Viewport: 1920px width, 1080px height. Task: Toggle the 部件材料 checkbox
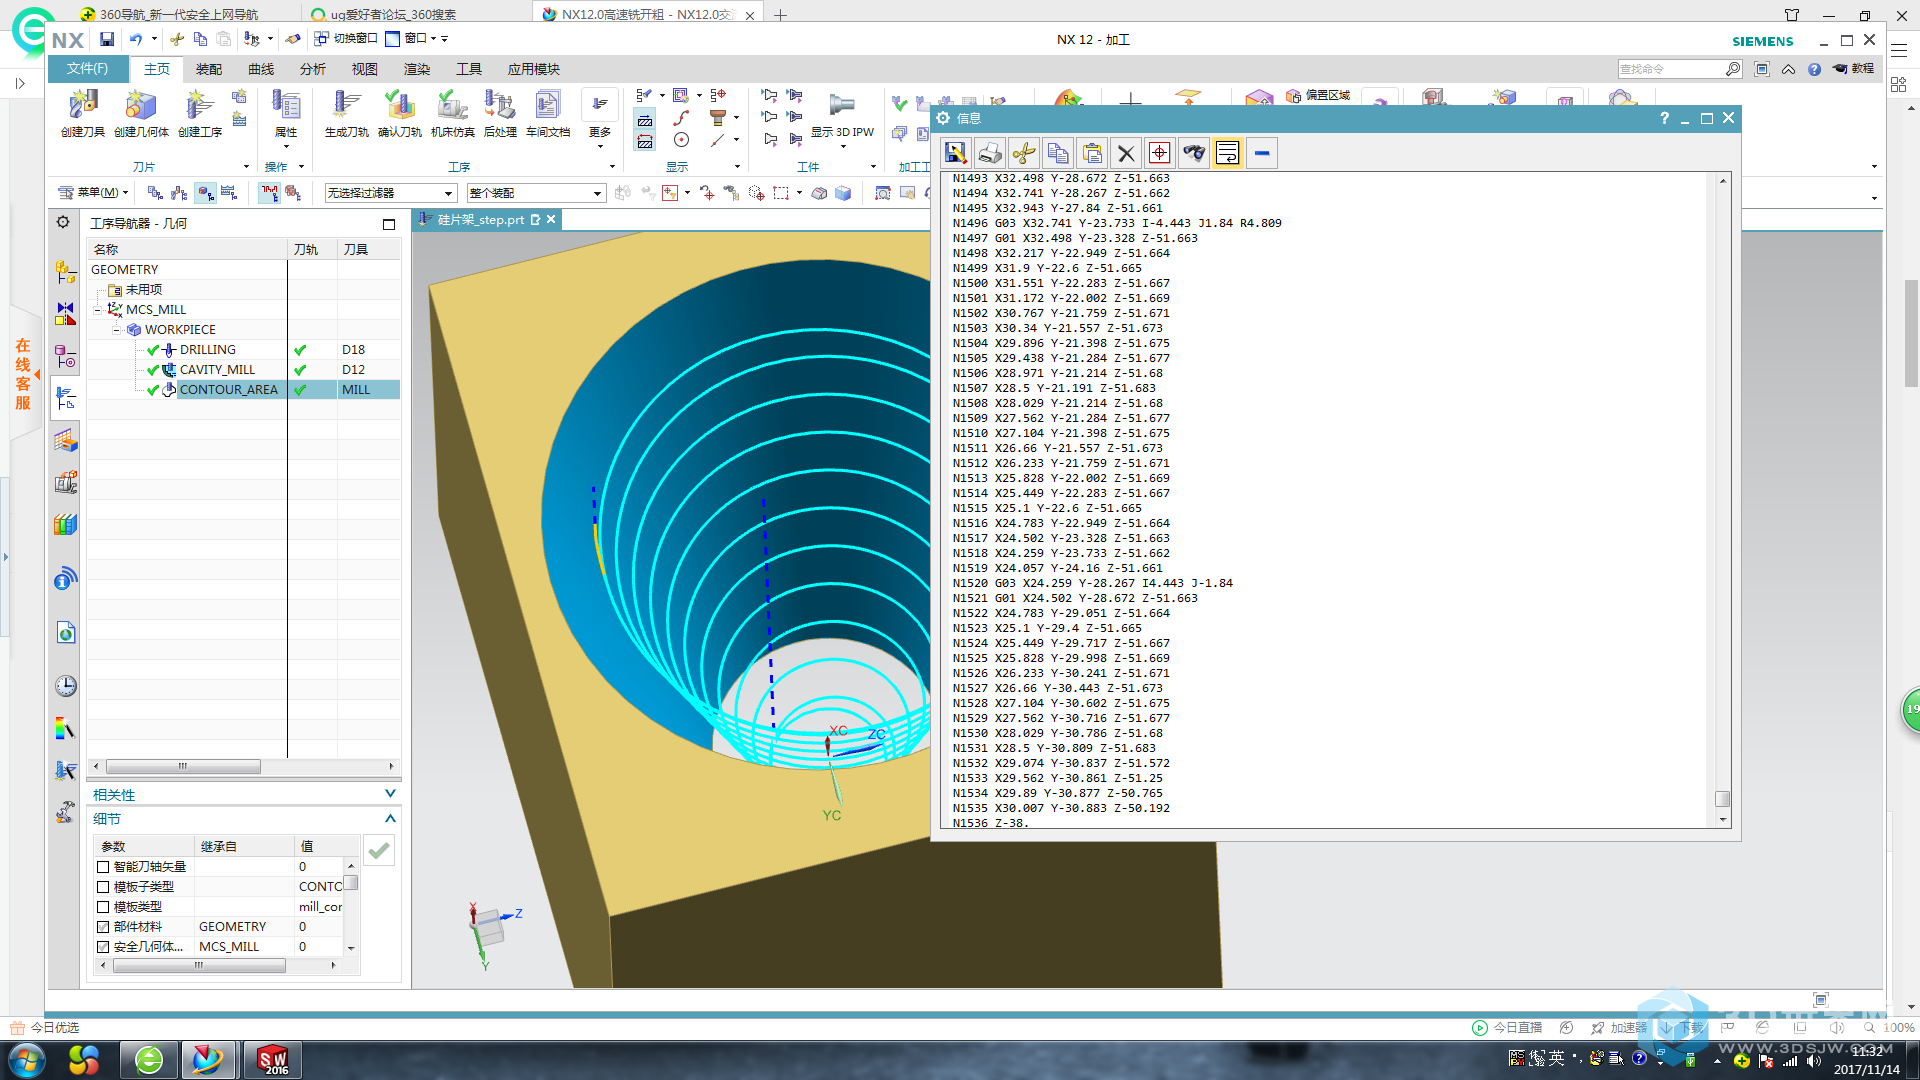coord(103,927)
